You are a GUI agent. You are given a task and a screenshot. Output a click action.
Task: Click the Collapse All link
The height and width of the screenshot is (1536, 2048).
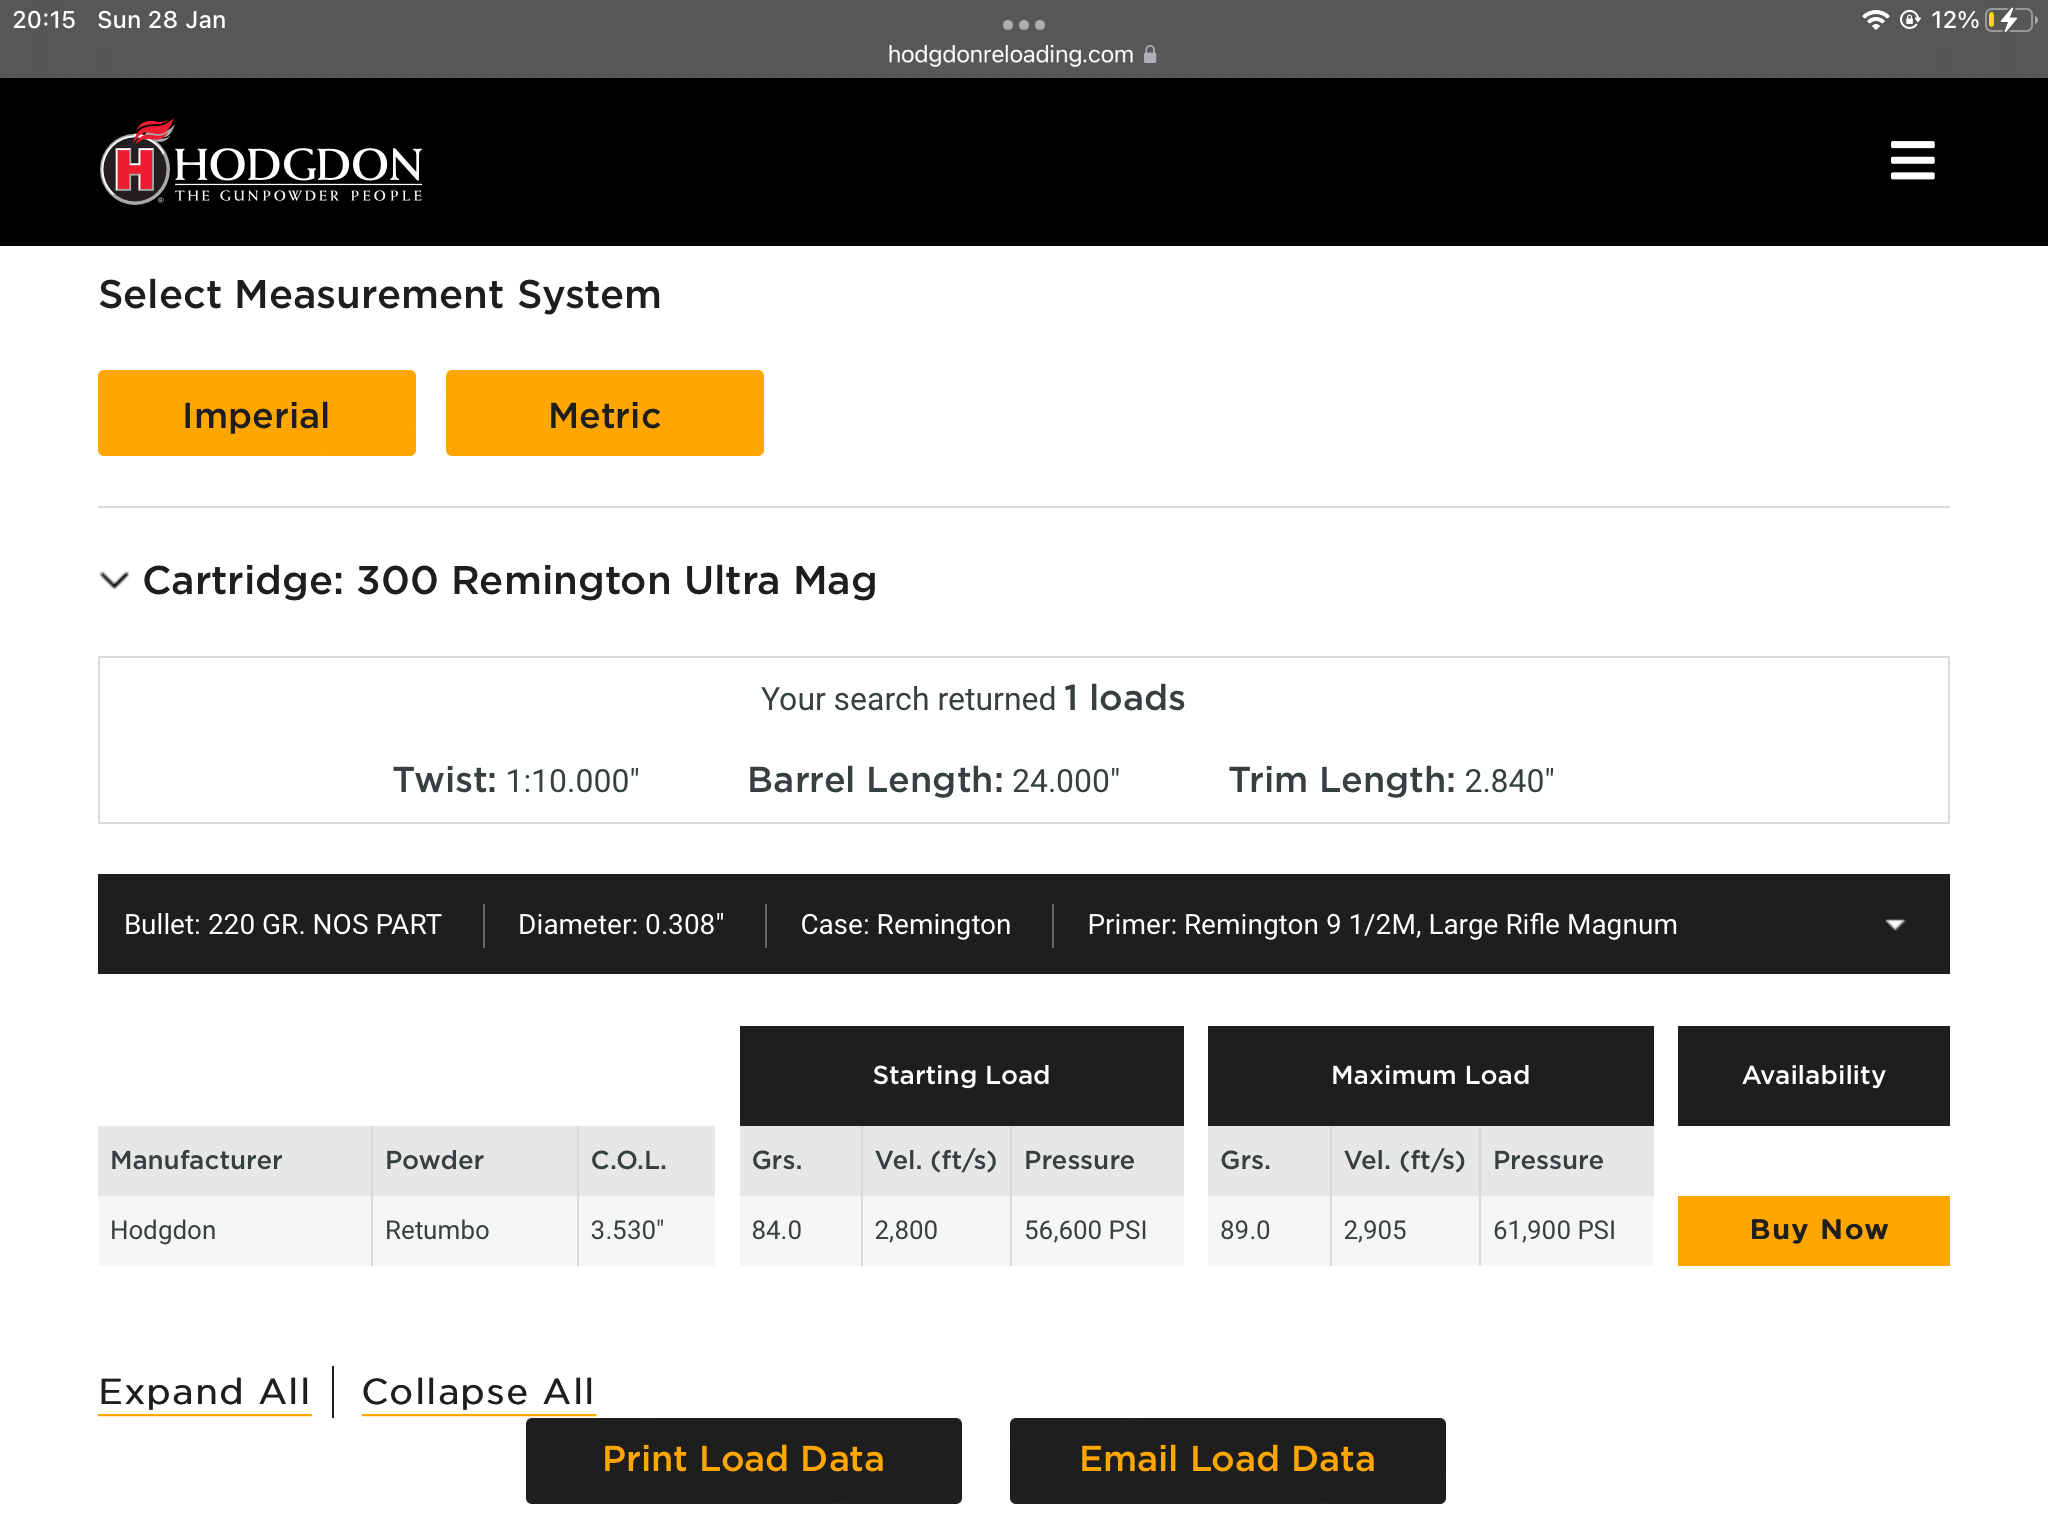(x=479, y=1392)
